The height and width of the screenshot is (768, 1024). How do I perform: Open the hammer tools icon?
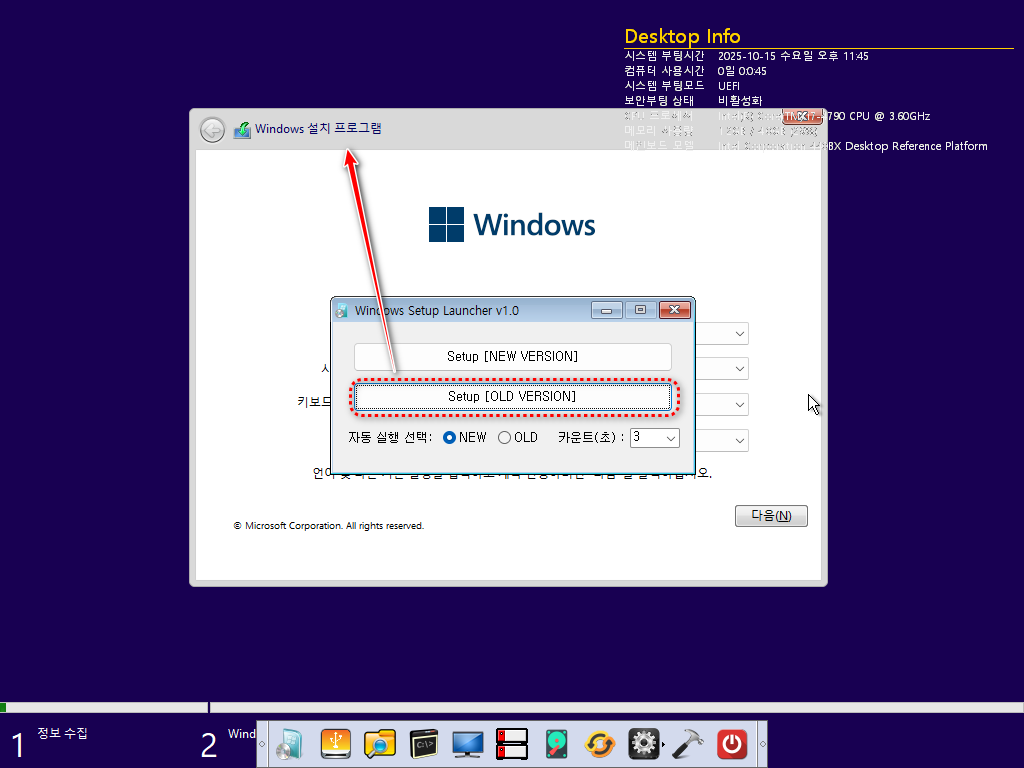click(688, 744)
